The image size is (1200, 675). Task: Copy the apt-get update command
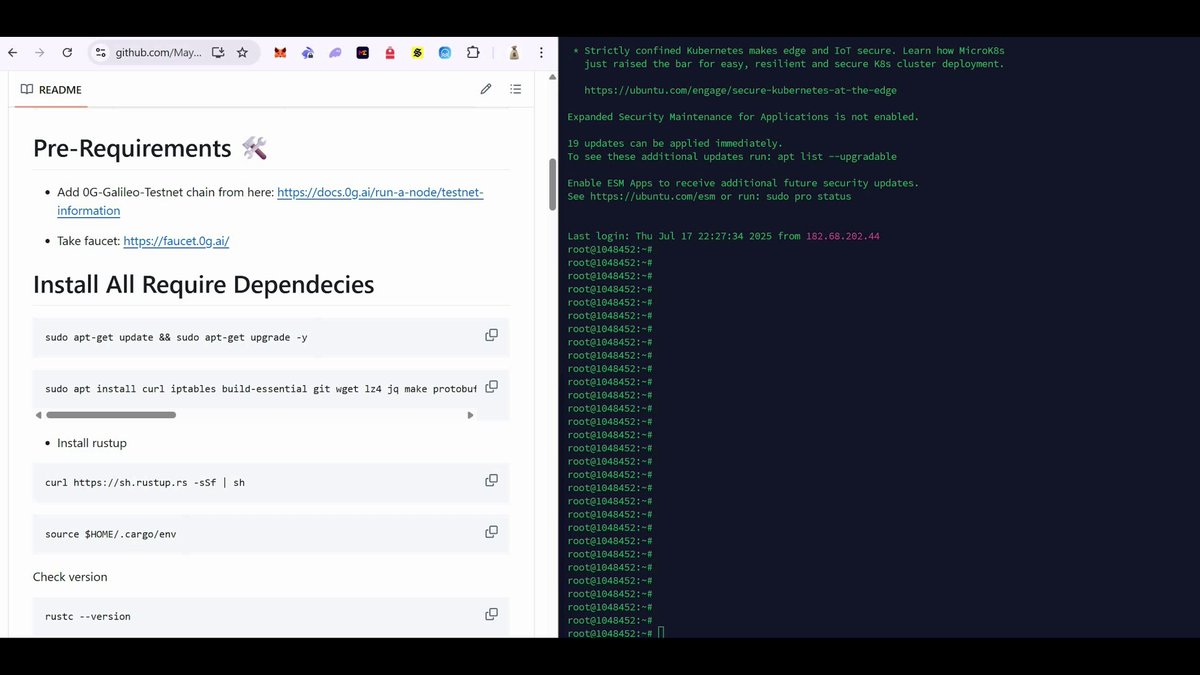pos(491,335)
